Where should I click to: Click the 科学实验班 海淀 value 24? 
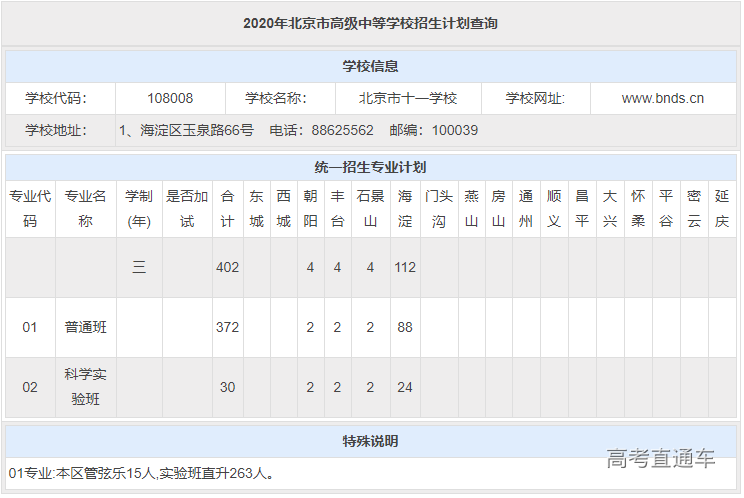pos(405,387)
